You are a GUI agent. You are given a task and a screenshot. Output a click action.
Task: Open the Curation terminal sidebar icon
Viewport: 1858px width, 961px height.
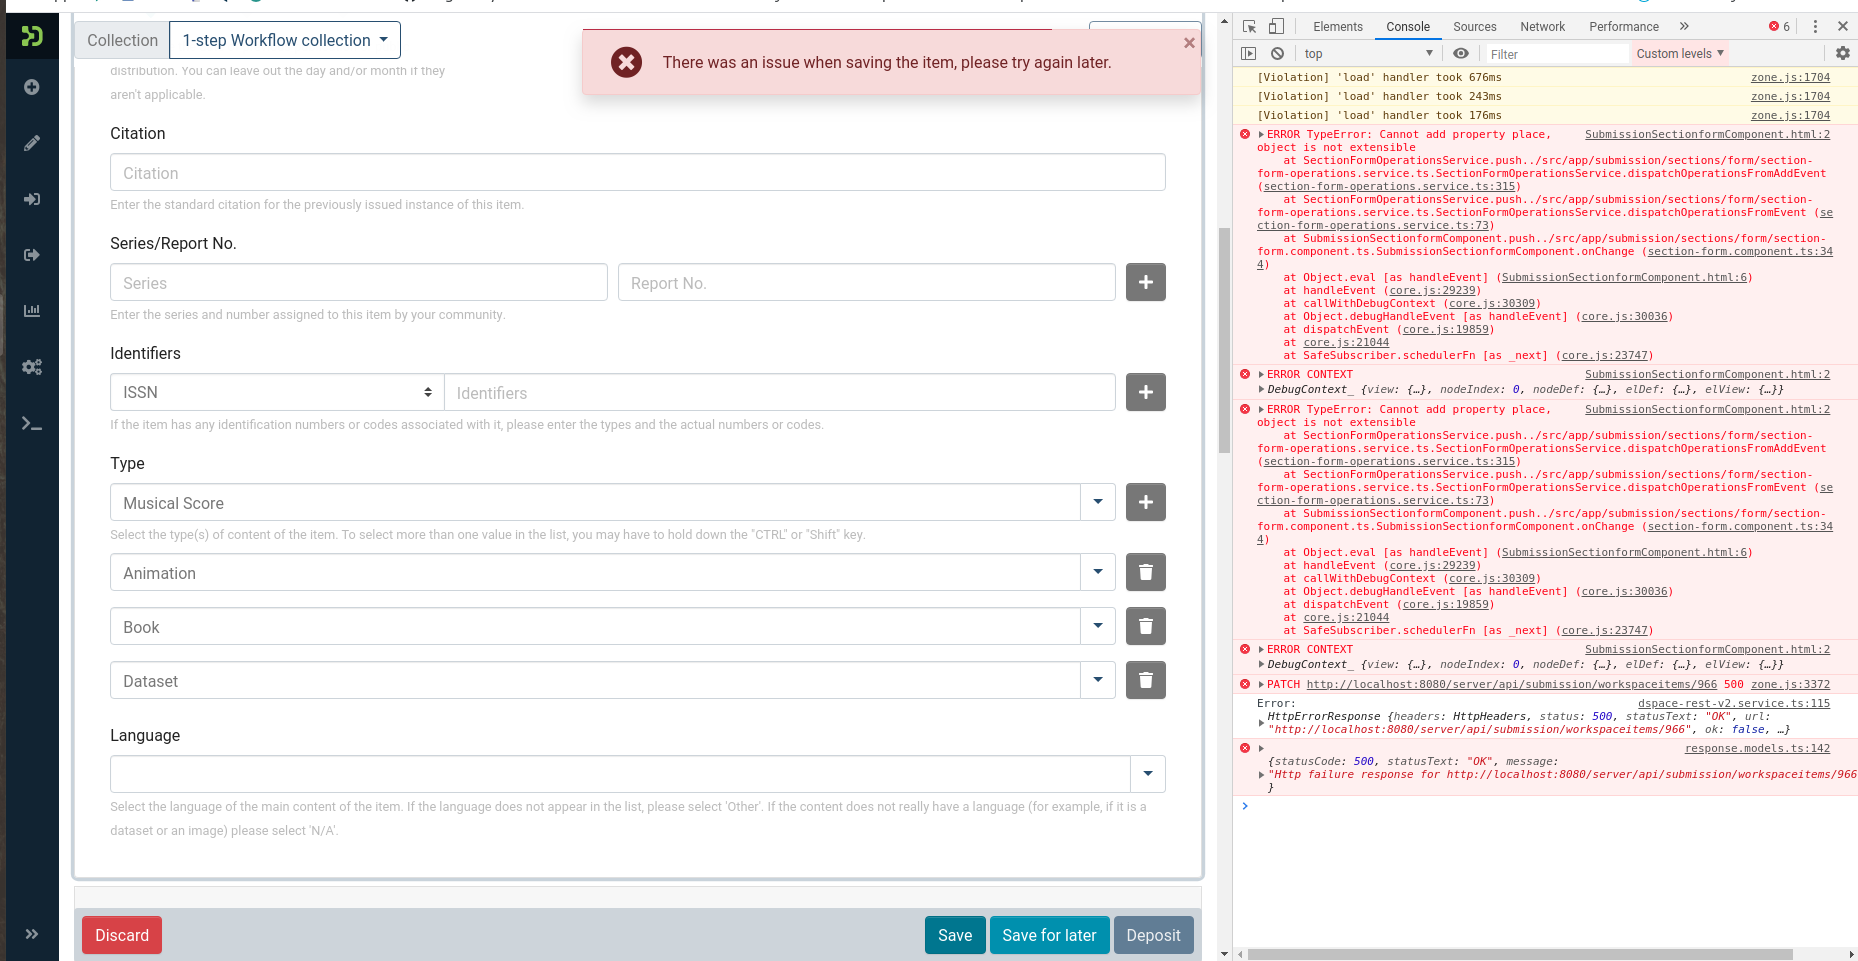[x=32, y=423]
